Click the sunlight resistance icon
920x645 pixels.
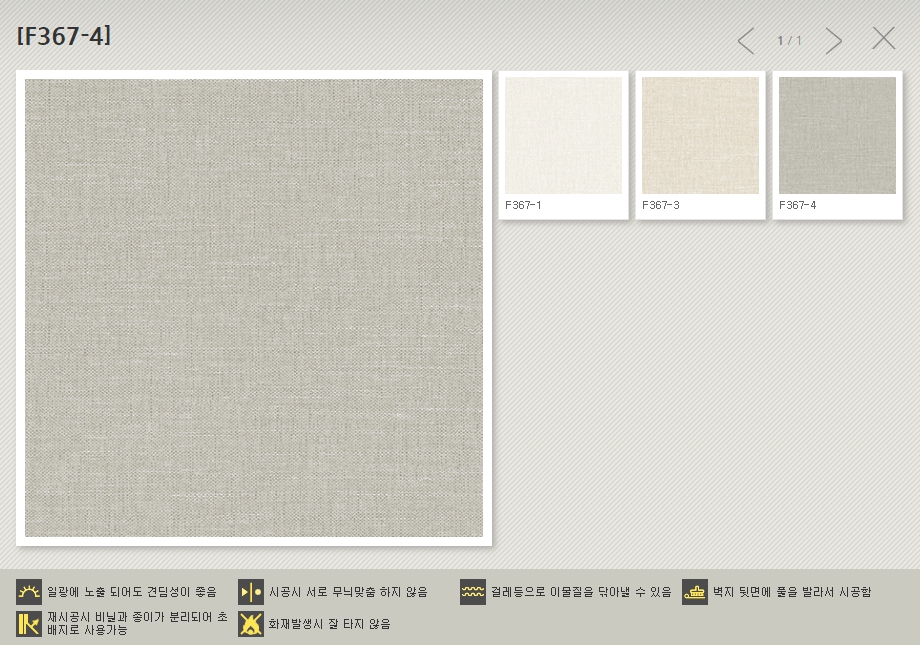(29, 592)
